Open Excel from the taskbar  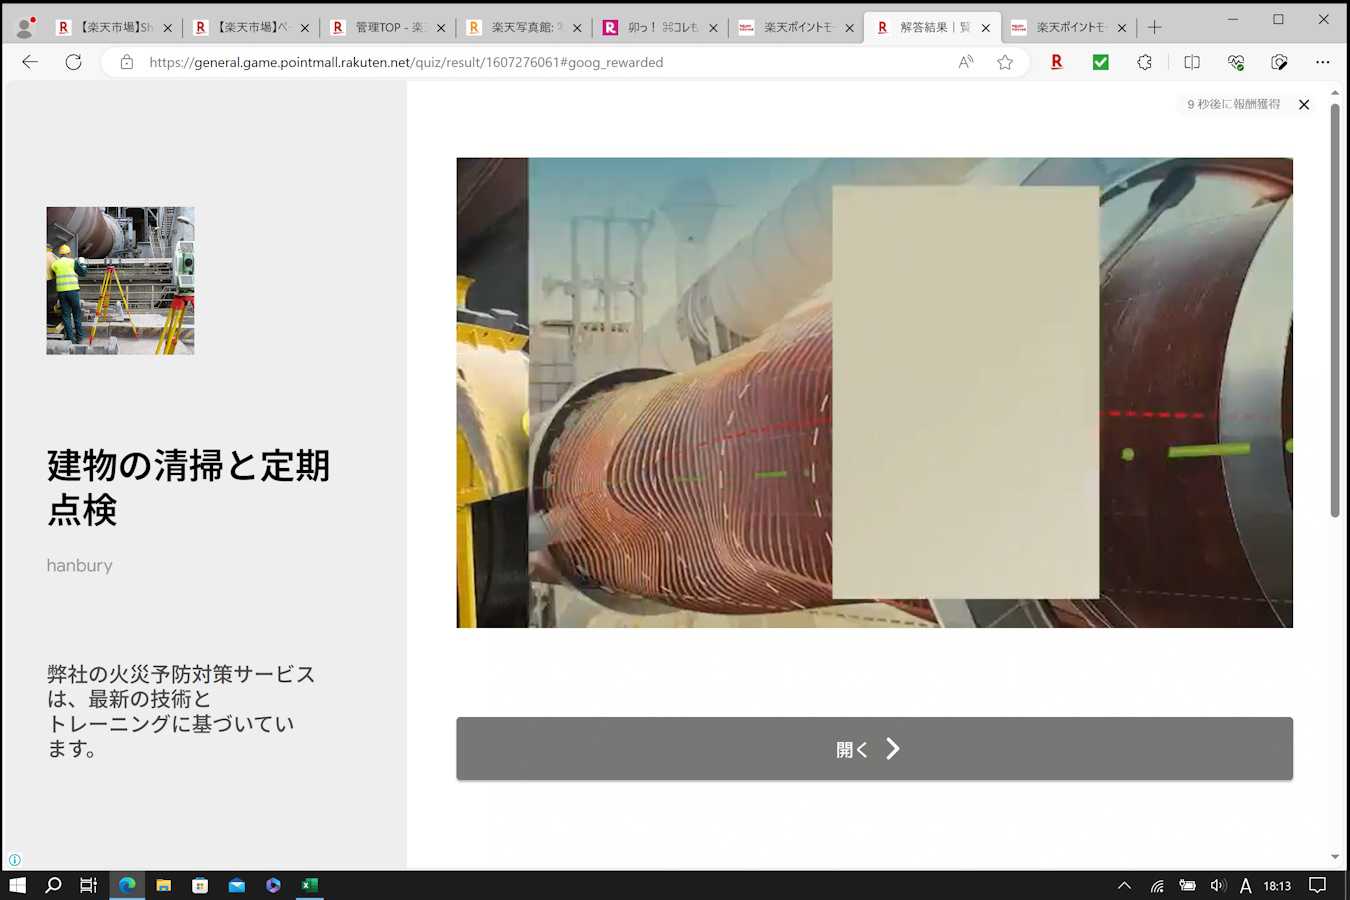click(310, 885)
